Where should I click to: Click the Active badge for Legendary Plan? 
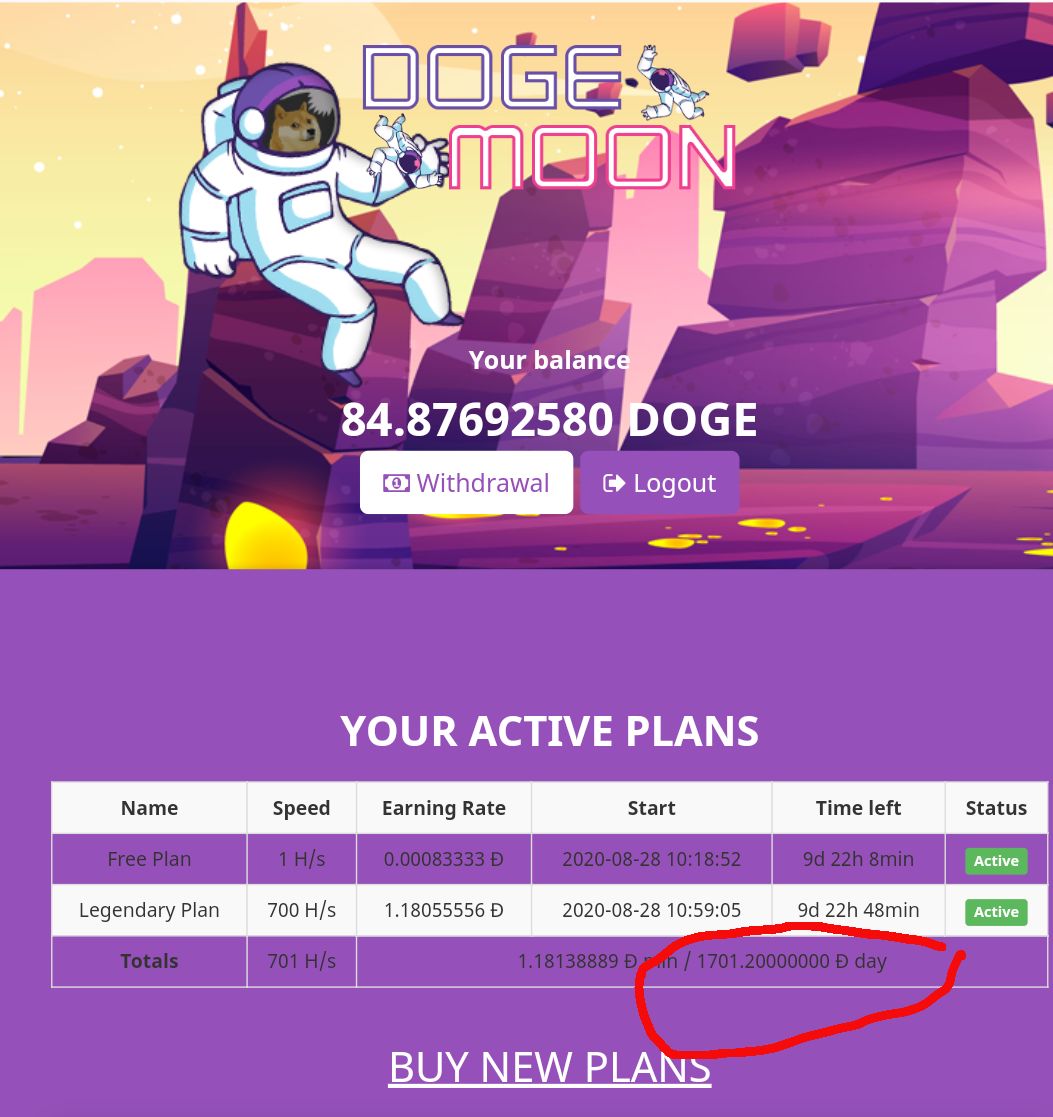995,912
